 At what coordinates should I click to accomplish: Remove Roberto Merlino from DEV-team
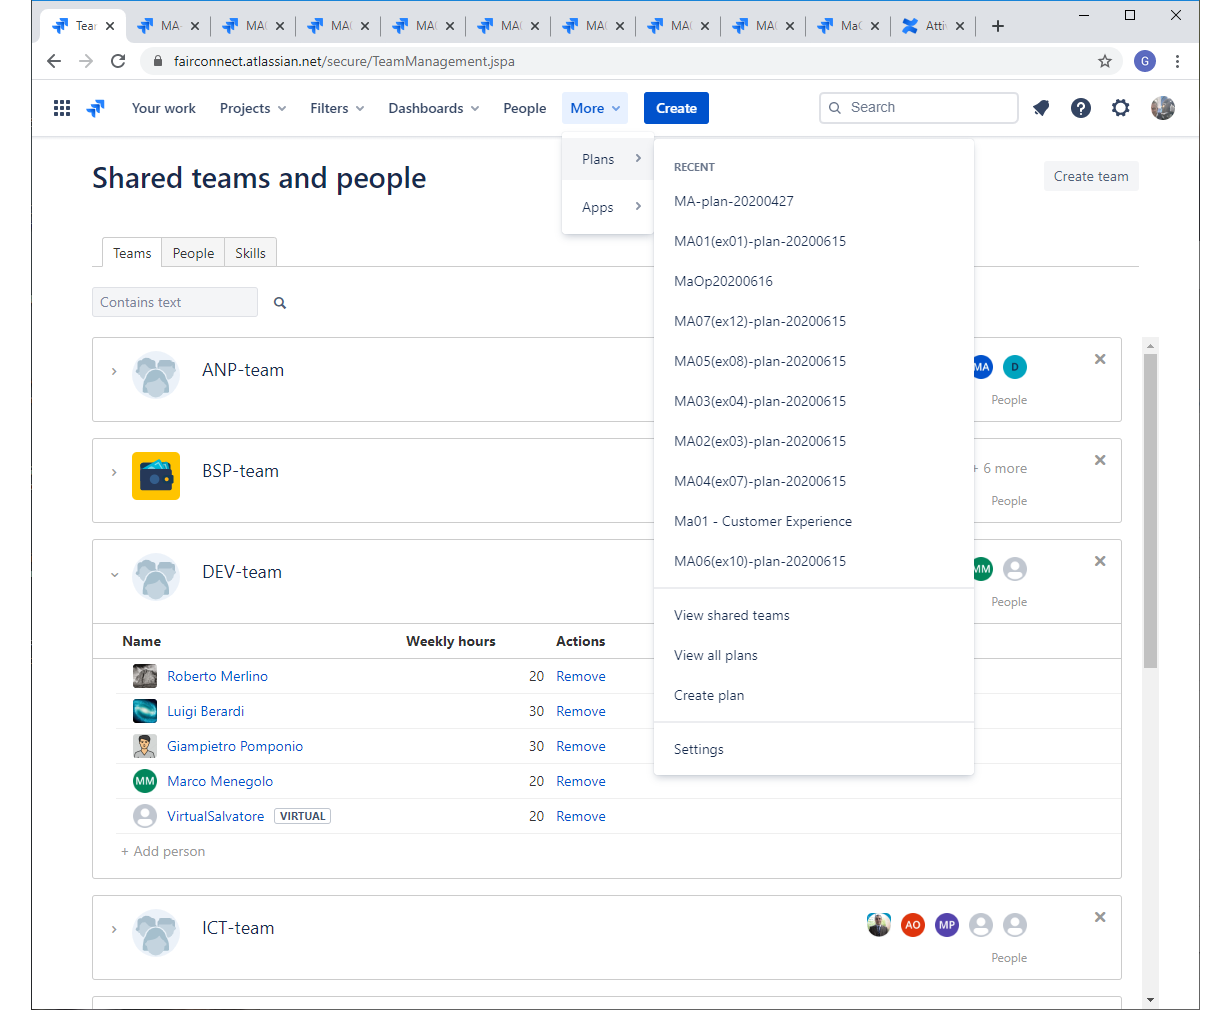[581, 676]
